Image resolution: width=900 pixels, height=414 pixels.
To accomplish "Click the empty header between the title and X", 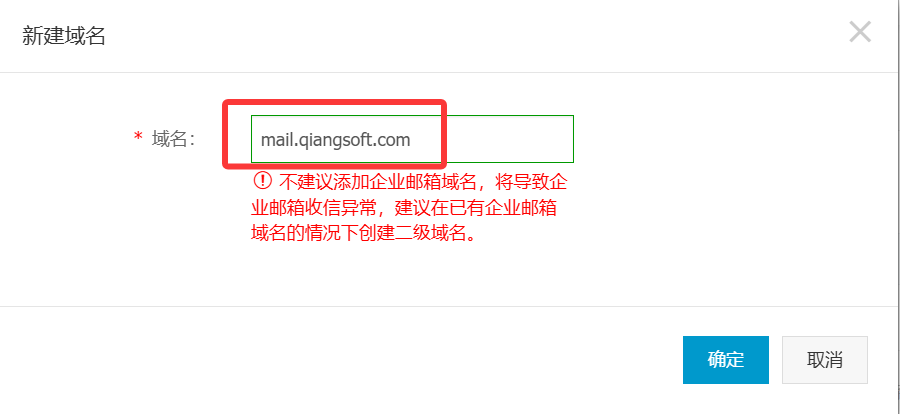I will coord(476,36).
